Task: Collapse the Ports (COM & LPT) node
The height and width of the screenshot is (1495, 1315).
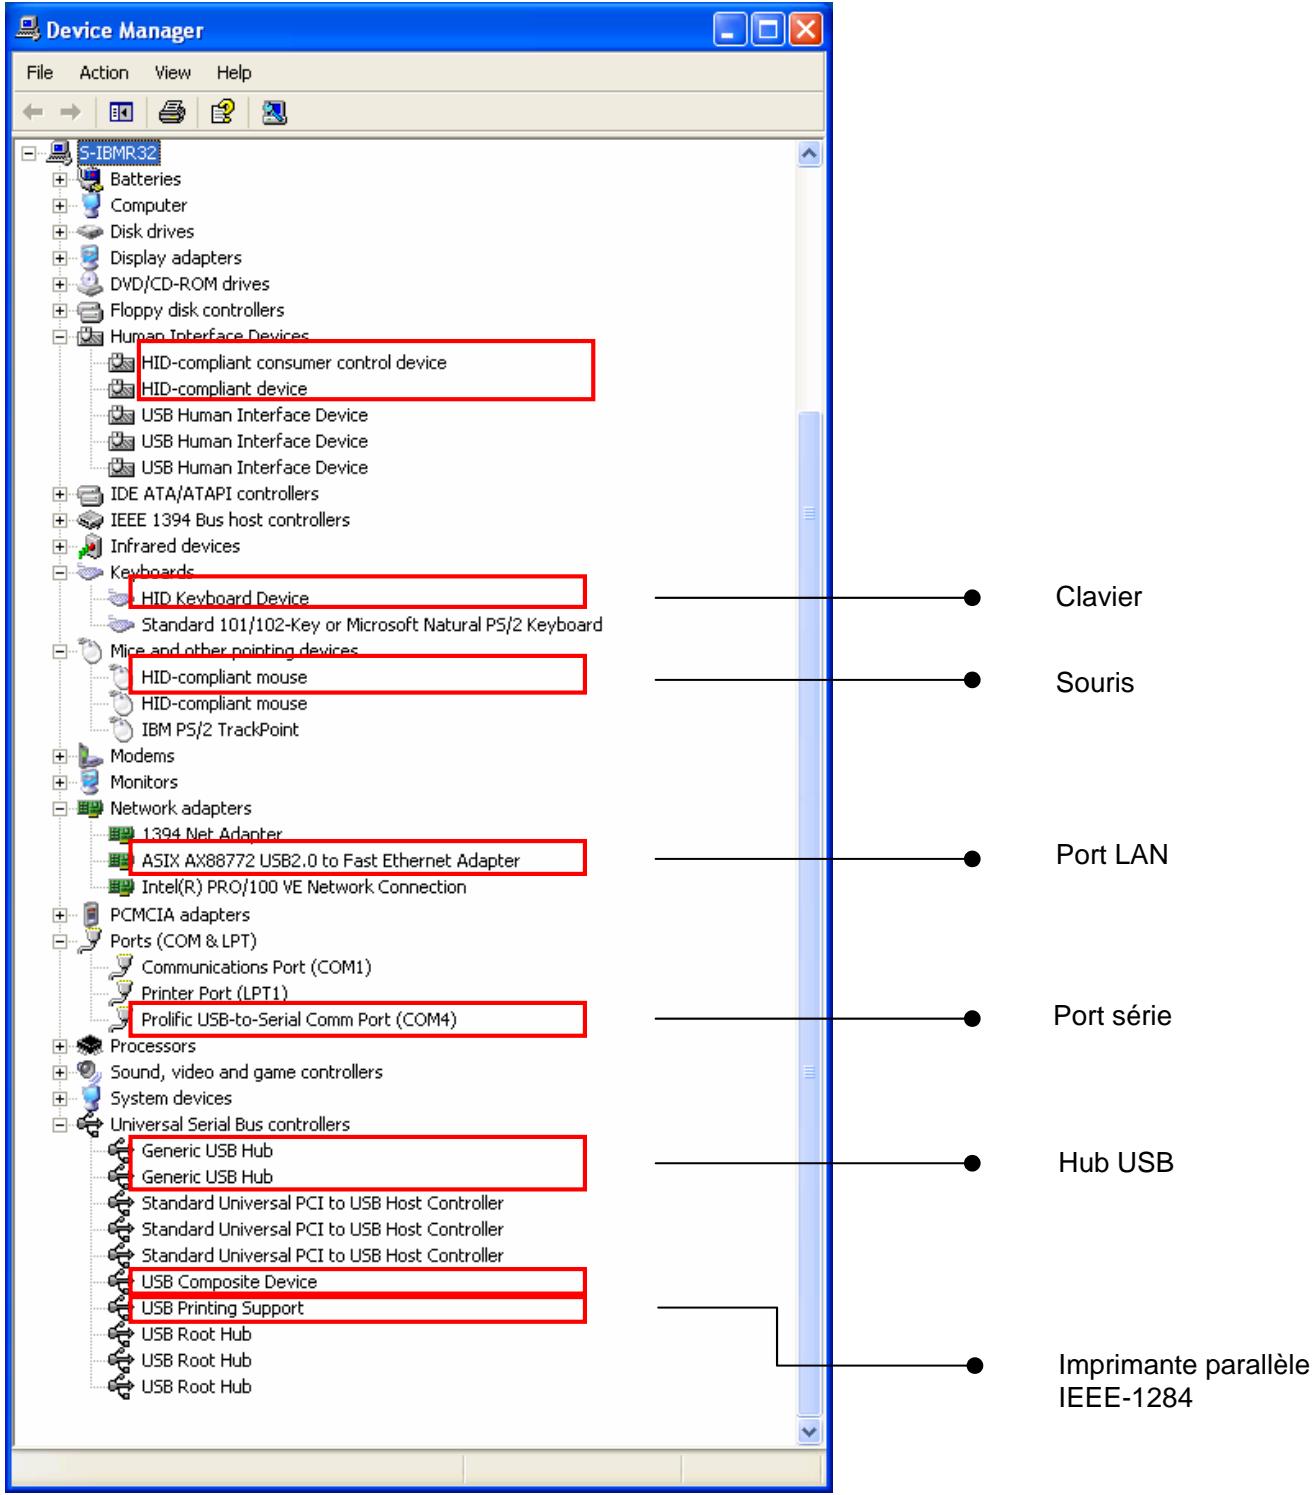Action: pos(61,941)
